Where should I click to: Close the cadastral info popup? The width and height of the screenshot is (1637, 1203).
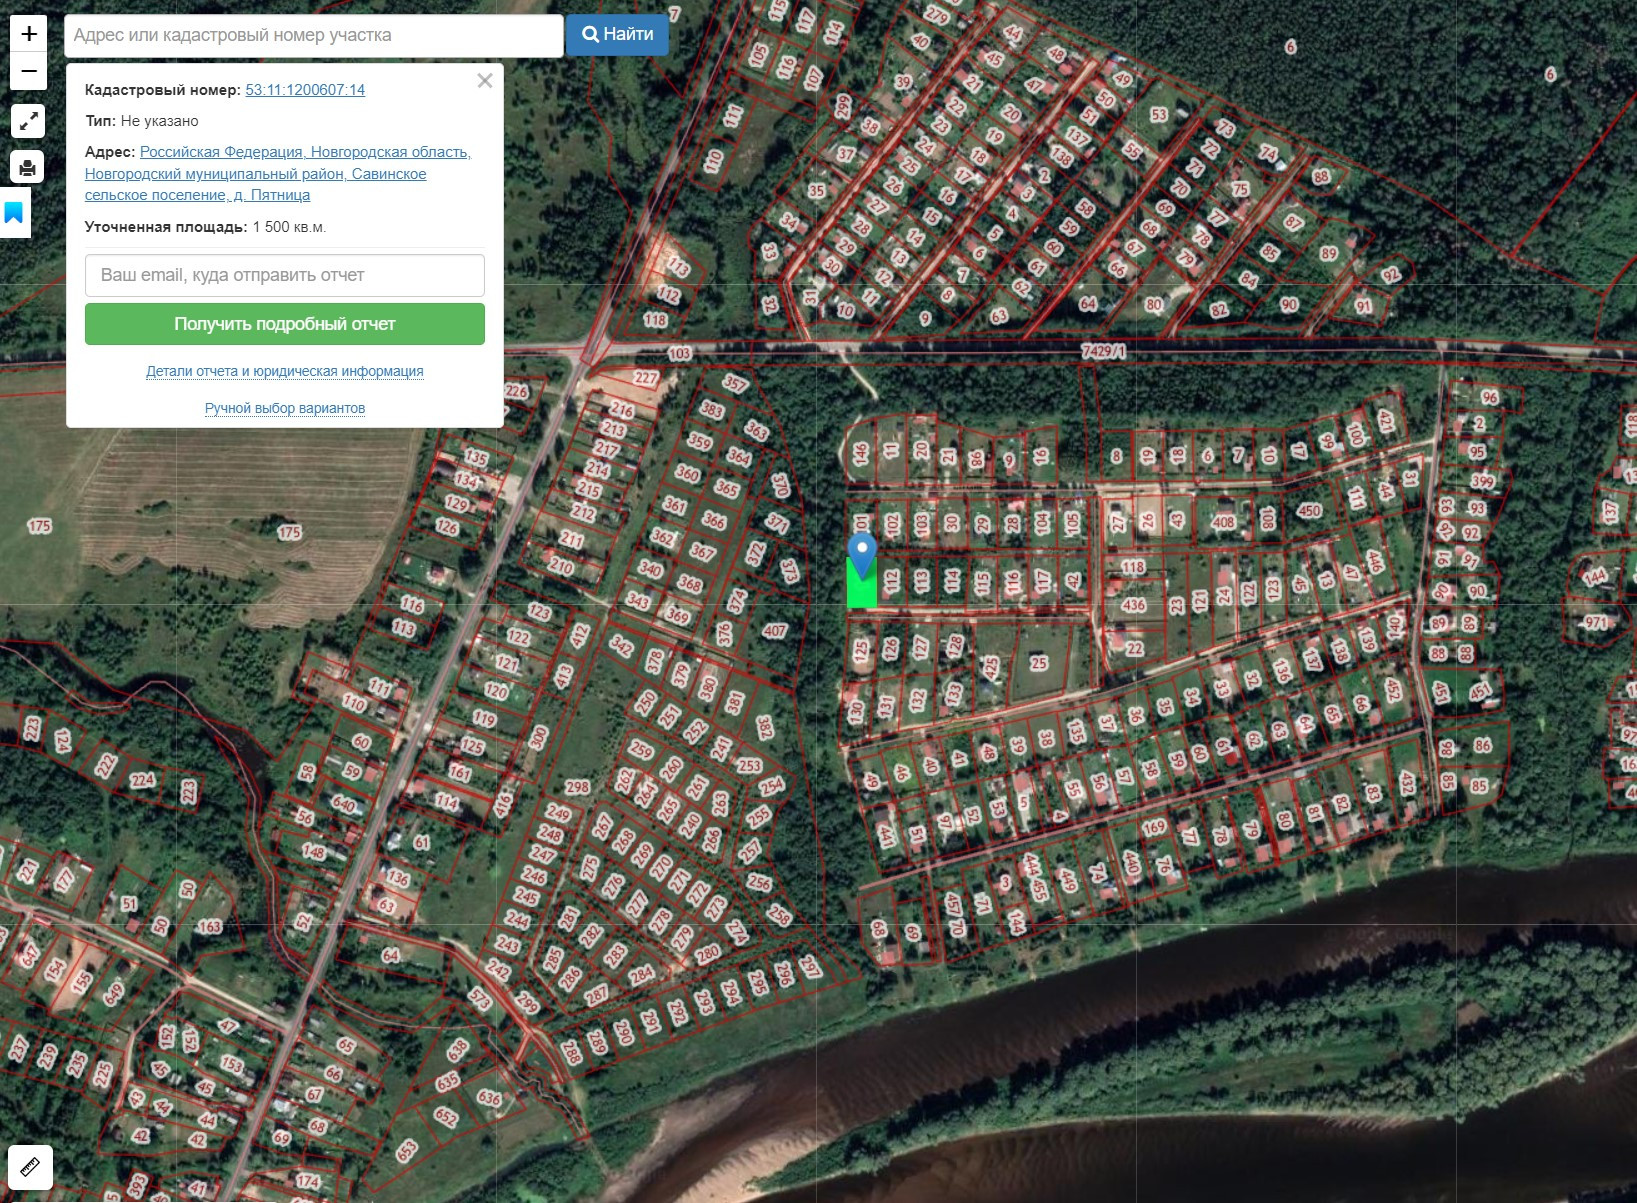[485, 81]
